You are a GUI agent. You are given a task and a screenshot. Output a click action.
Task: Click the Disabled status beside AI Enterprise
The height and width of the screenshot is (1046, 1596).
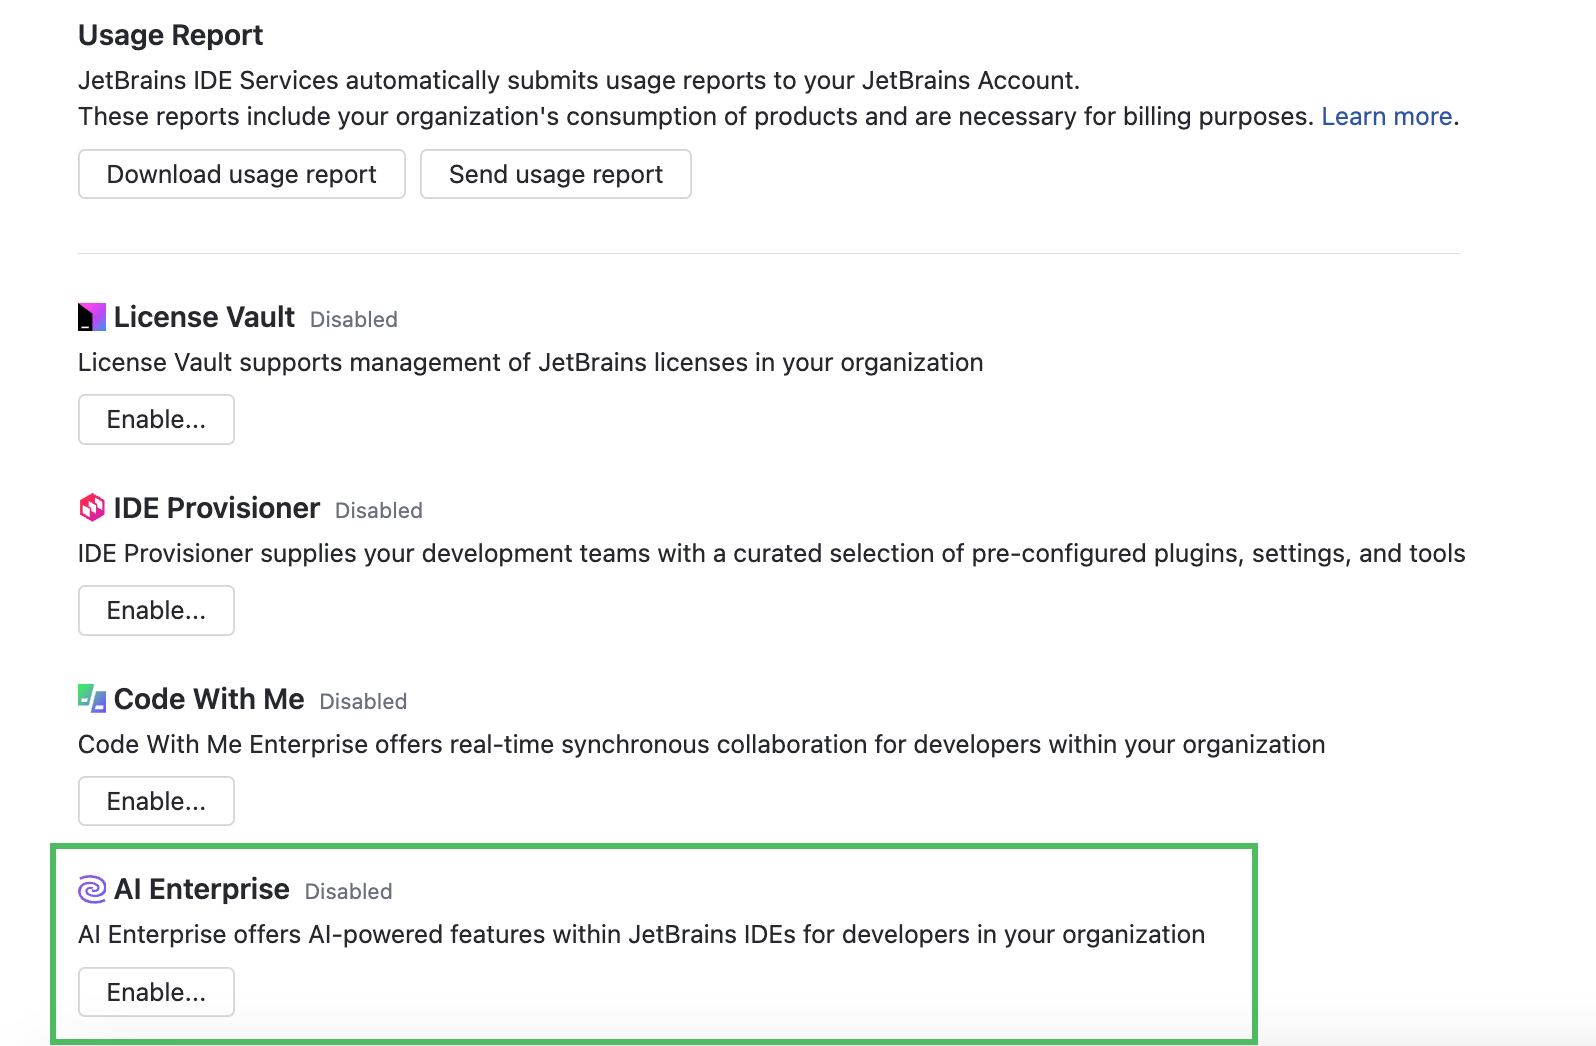pyautogui.click(x=348, y=891)
